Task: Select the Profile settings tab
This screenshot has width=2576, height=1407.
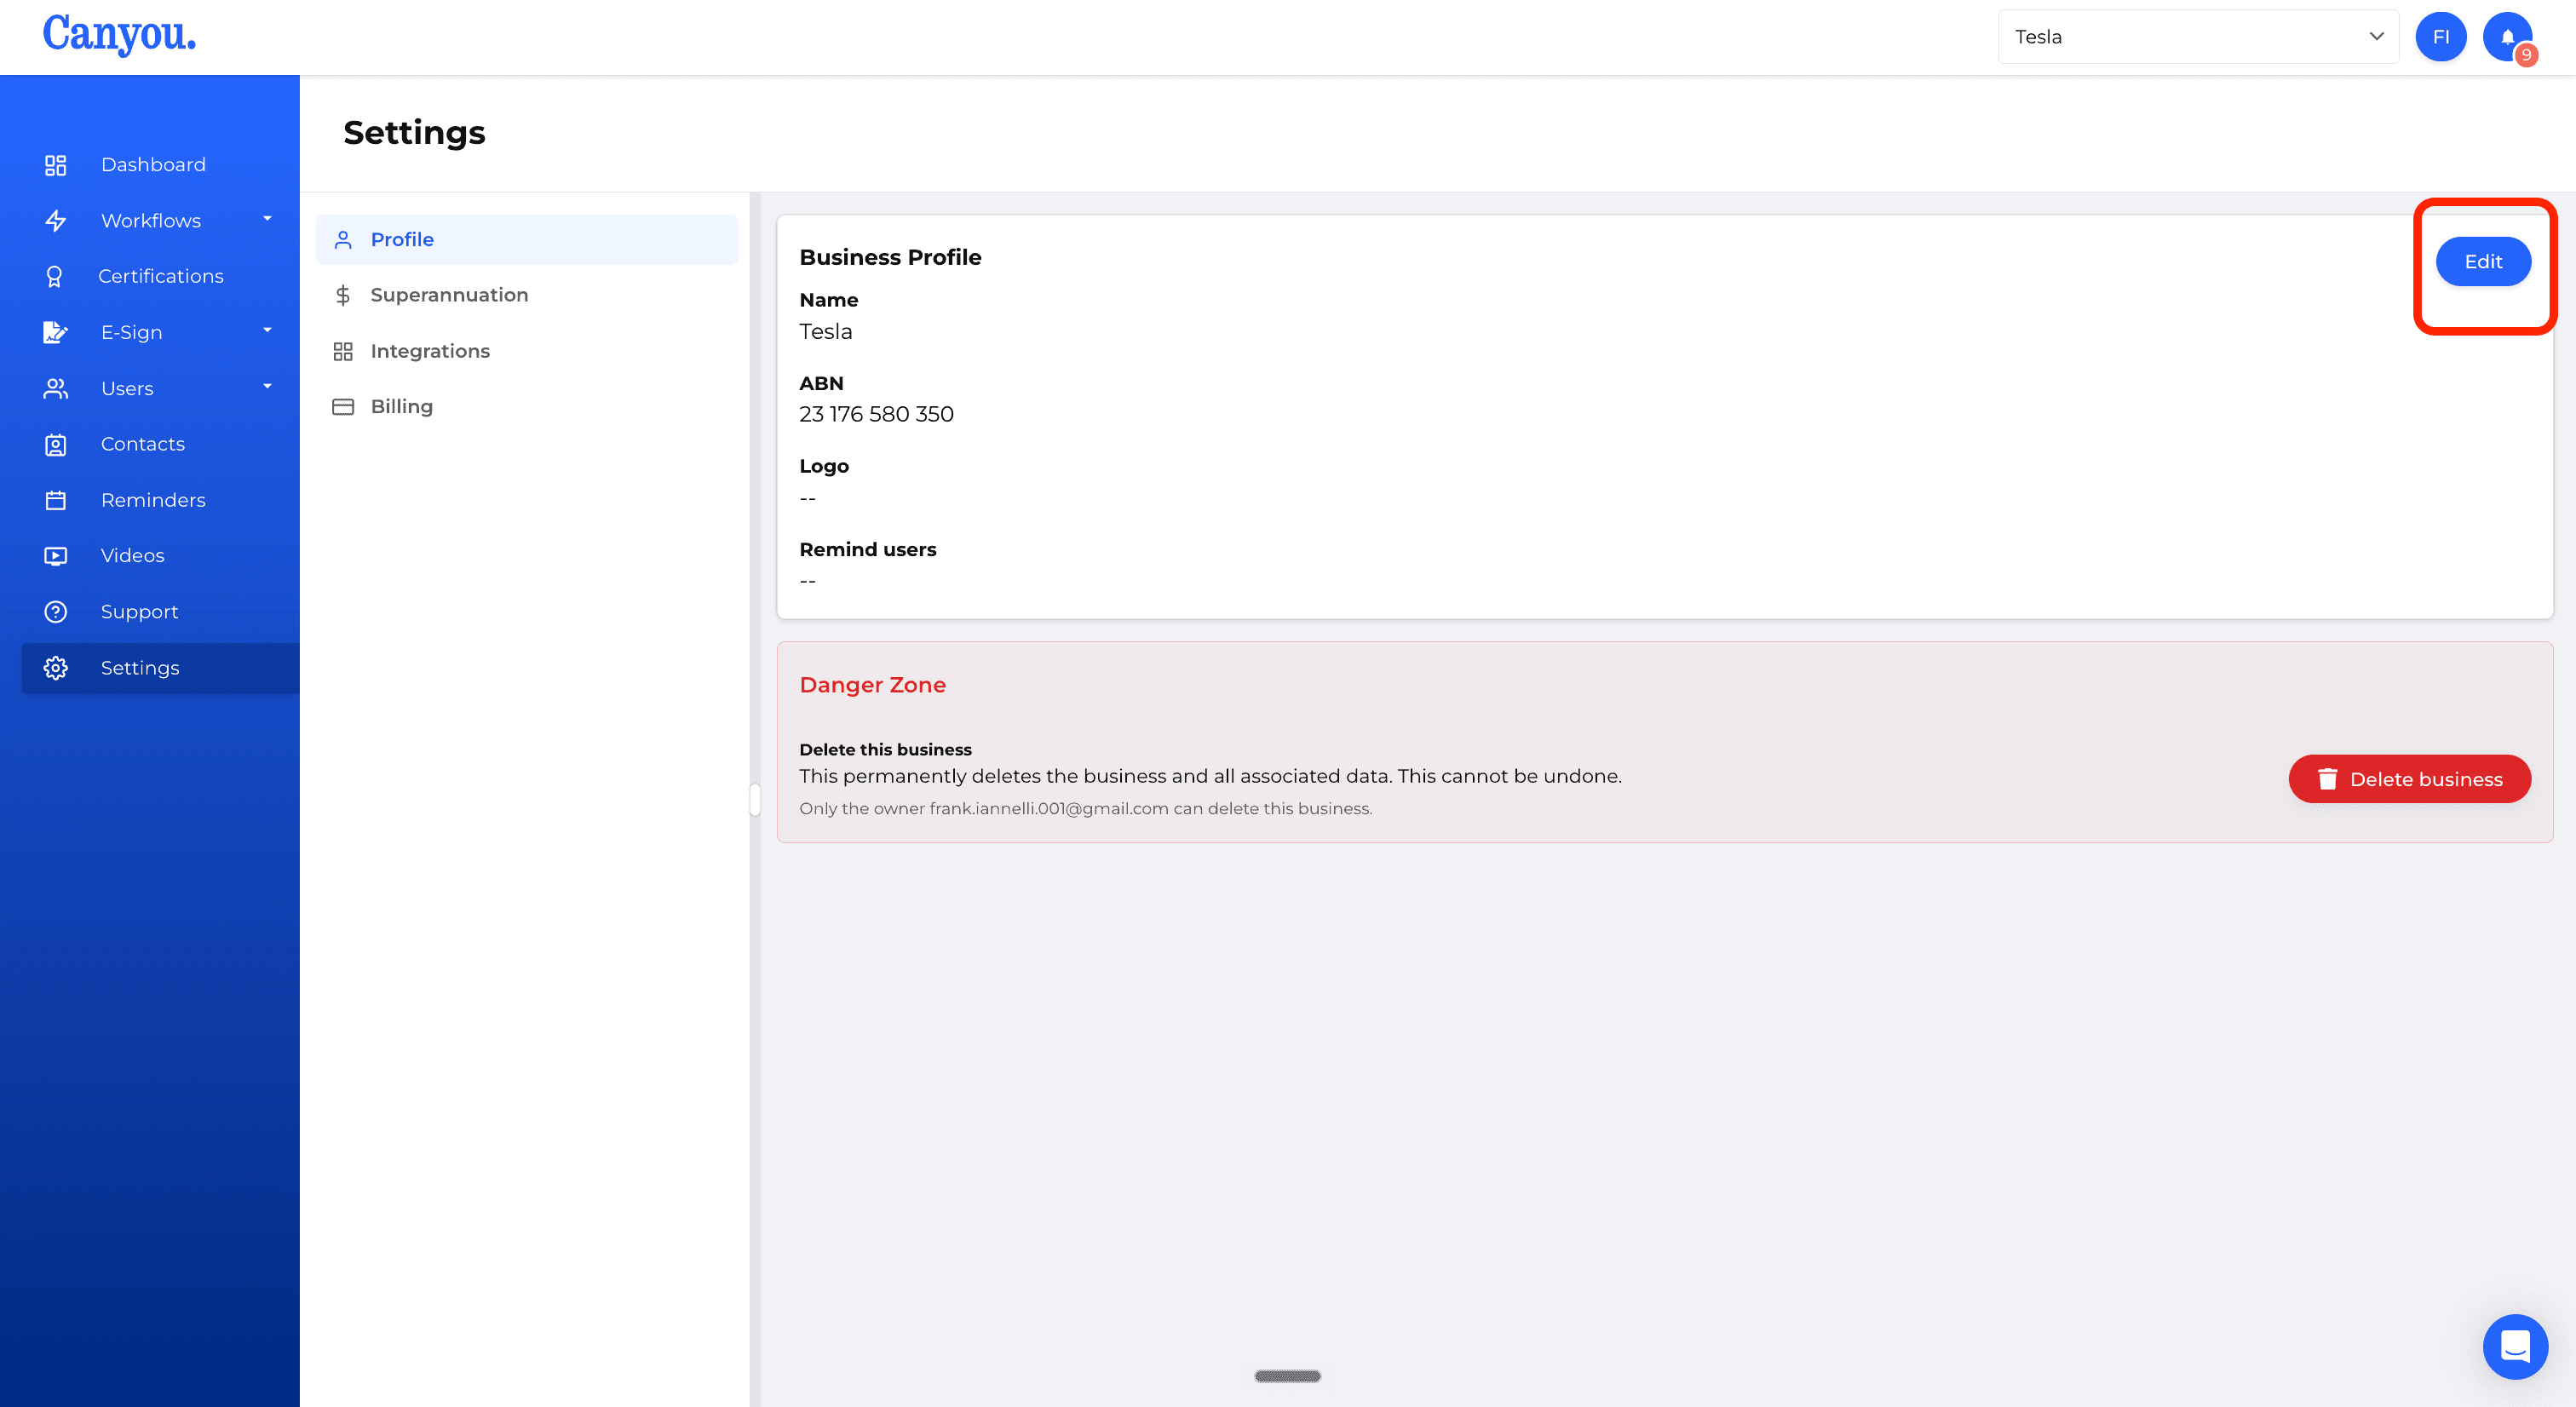Action: tap(527, 240)
